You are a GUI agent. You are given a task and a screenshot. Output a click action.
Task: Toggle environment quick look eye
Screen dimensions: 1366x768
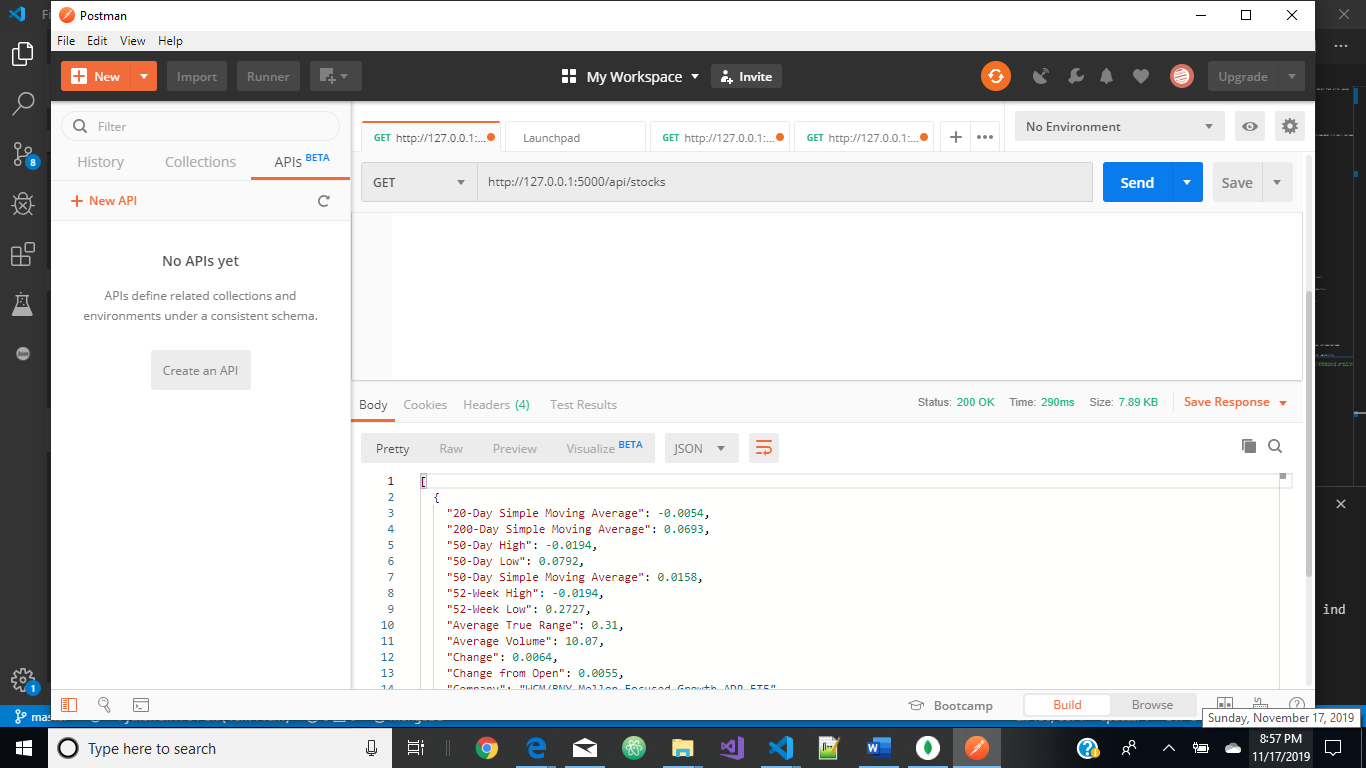1249,126
